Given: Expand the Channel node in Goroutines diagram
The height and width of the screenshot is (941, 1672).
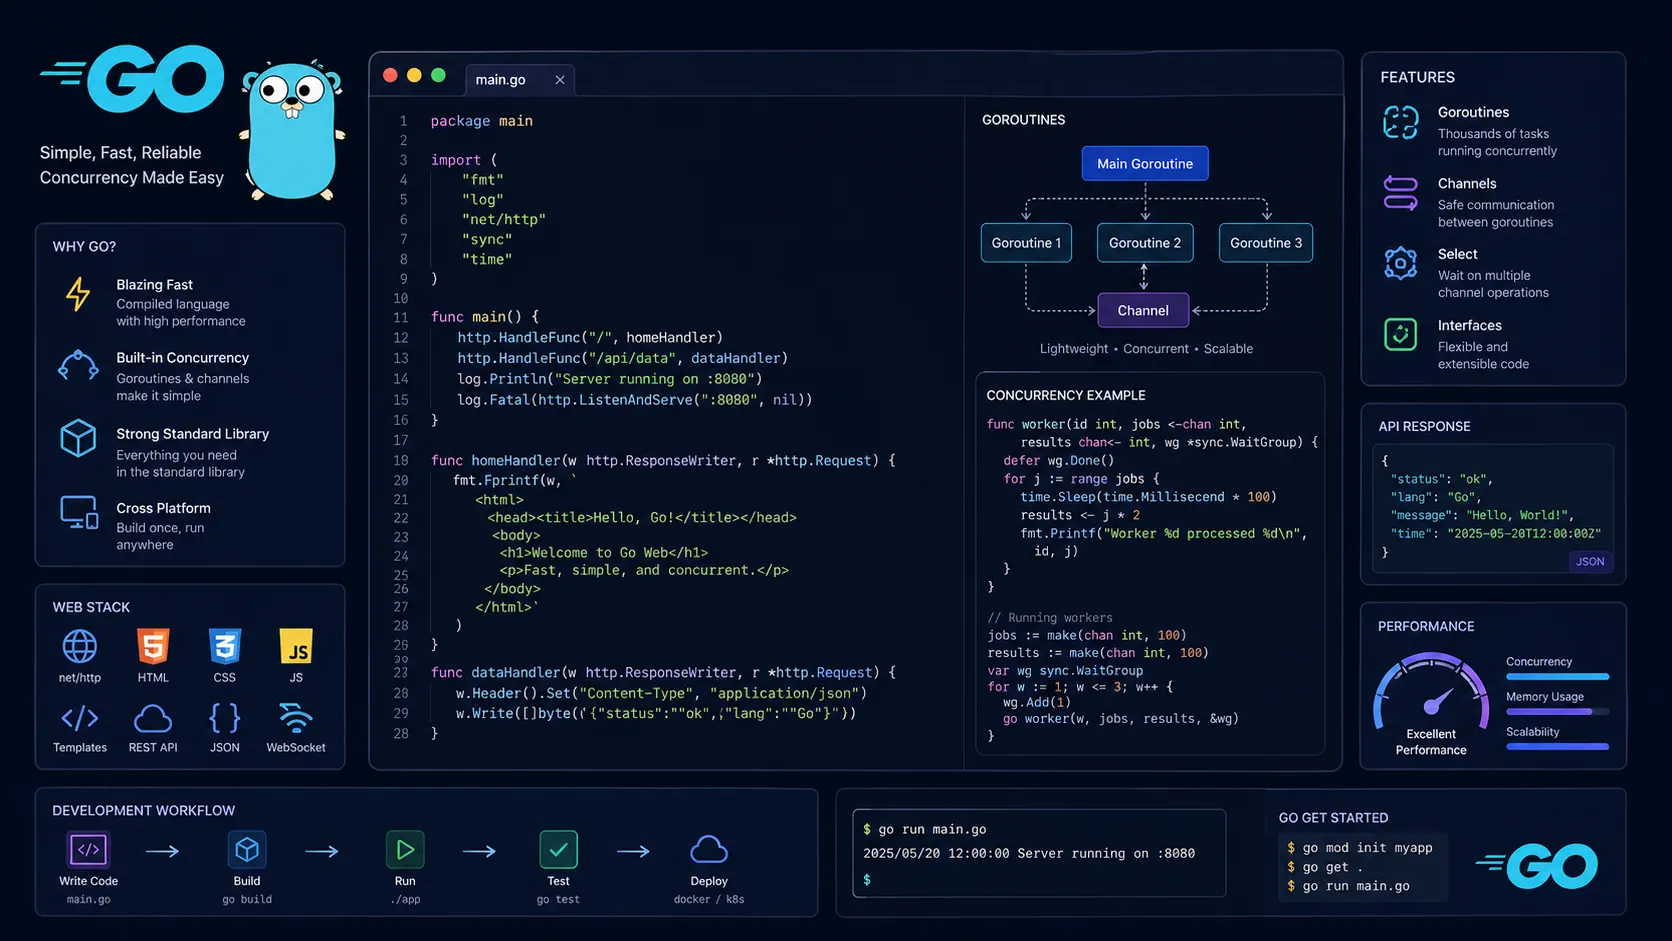Looking at the screenshot, I should click(x=1142, y=310).
